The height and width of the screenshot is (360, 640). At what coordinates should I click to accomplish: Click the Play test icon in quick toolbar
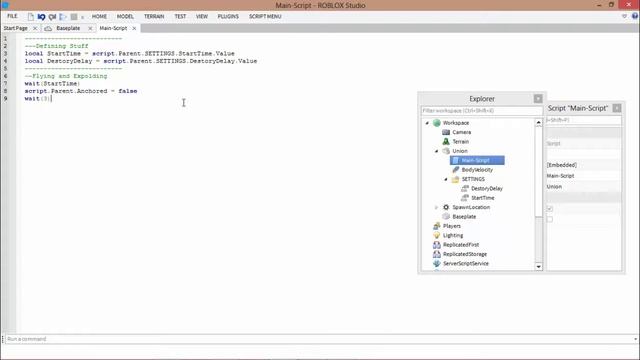[x=63, y=17]
